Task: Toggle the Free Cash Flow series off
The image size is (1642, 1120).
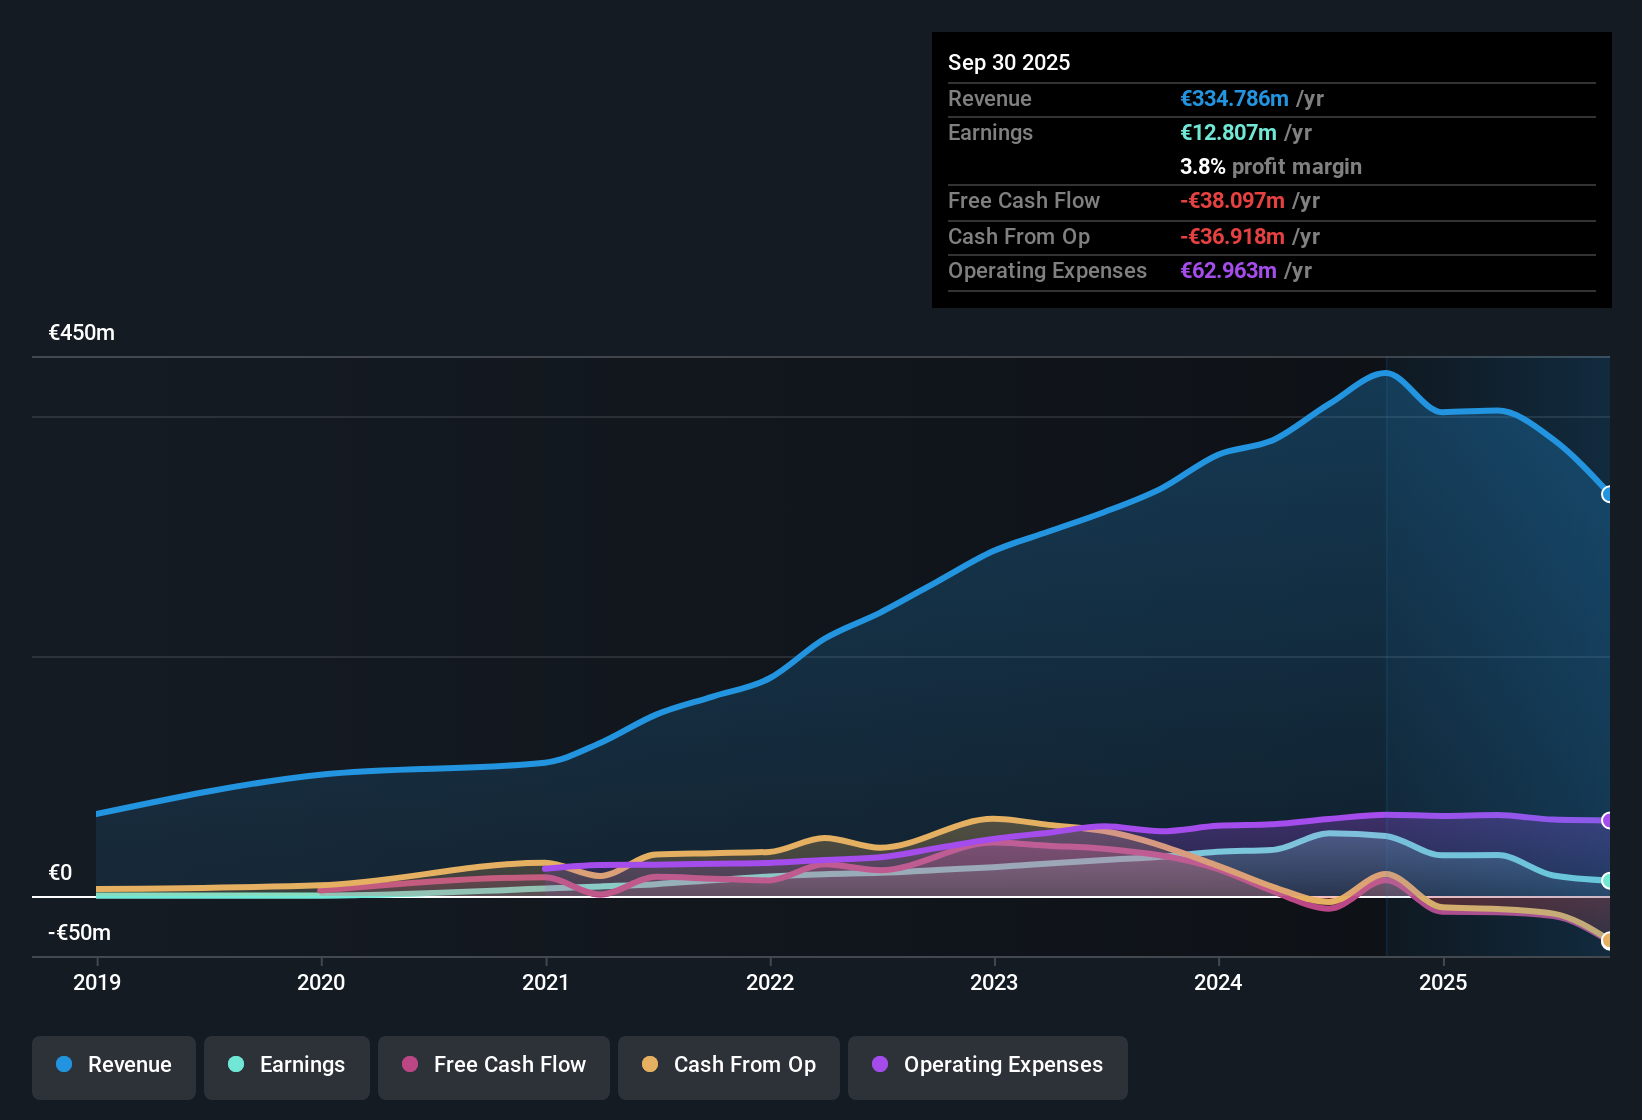Action: coord(493,1066)
